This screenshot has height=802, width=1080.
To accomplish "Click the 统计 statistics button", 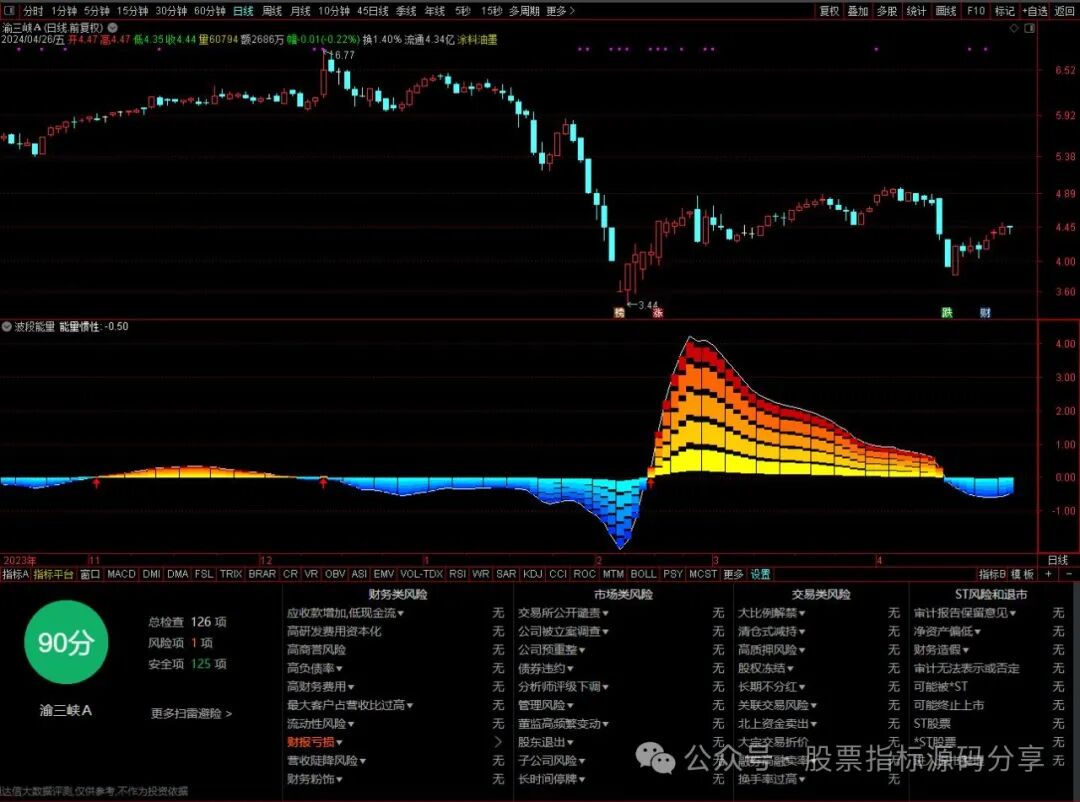I will click(916, 11).
